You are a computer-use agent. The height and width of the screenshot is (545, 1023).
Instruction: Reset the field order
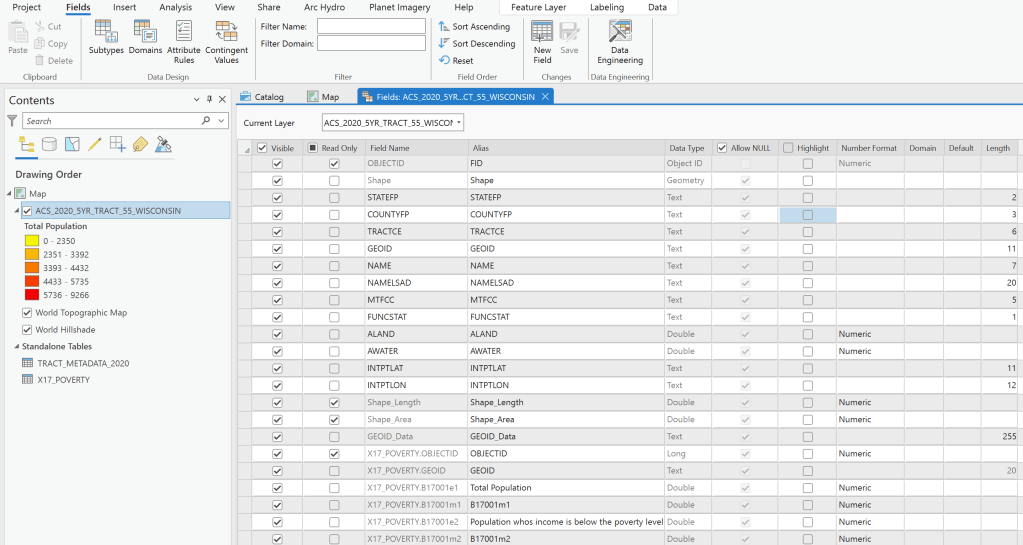click(x=456, y=61)
